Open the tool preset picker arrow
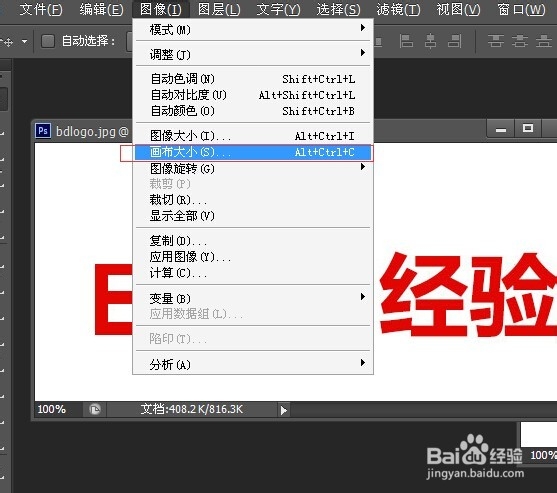Viewport: 557px width, 493px height. [24, 42]
